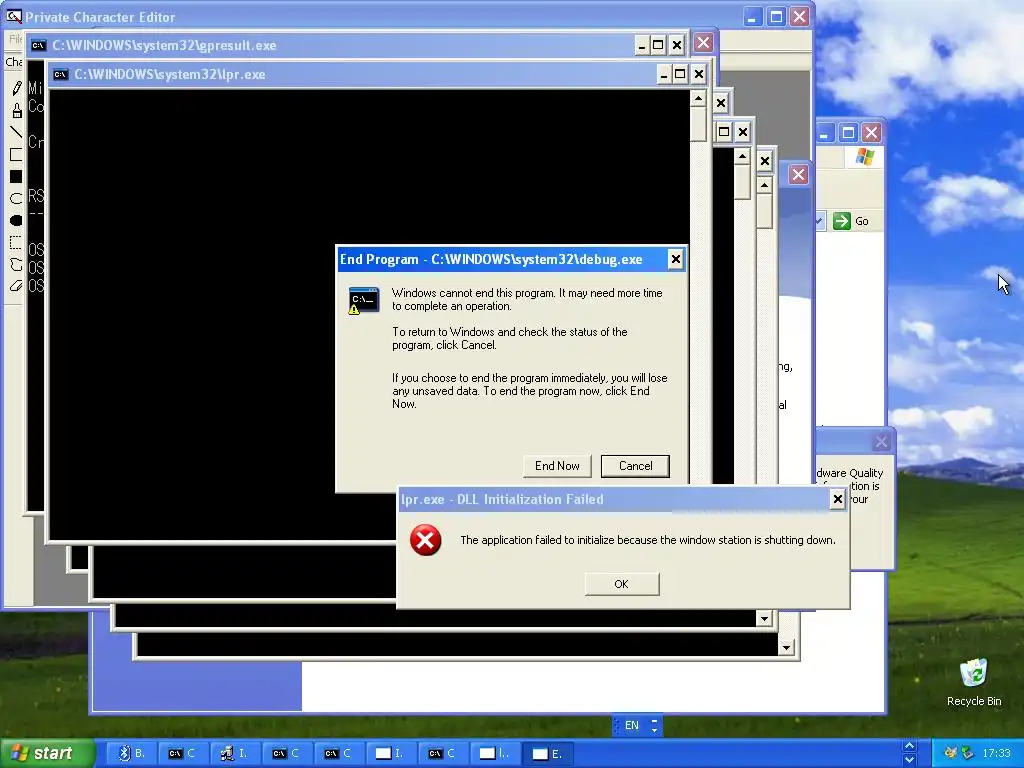The height and width of the screenshot is (768, 1024).
Task: Maximize the lpr.exe console window
Action: click(680, 74)
